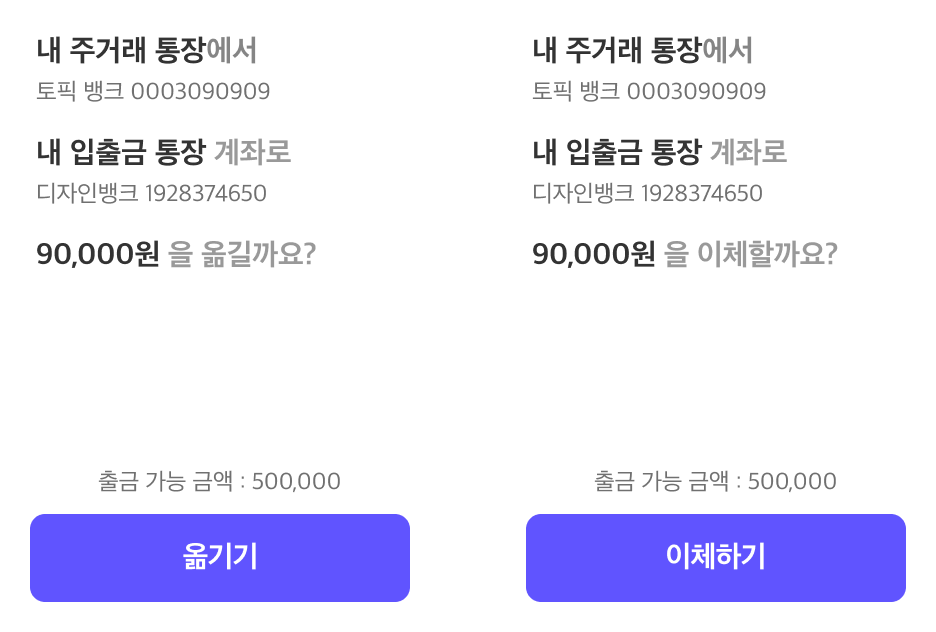Select 내 주거래 통장에서 heading in 옮기기 panel
Screen dimensions: 936x632
pyautogui.click(x=147, y=50)
